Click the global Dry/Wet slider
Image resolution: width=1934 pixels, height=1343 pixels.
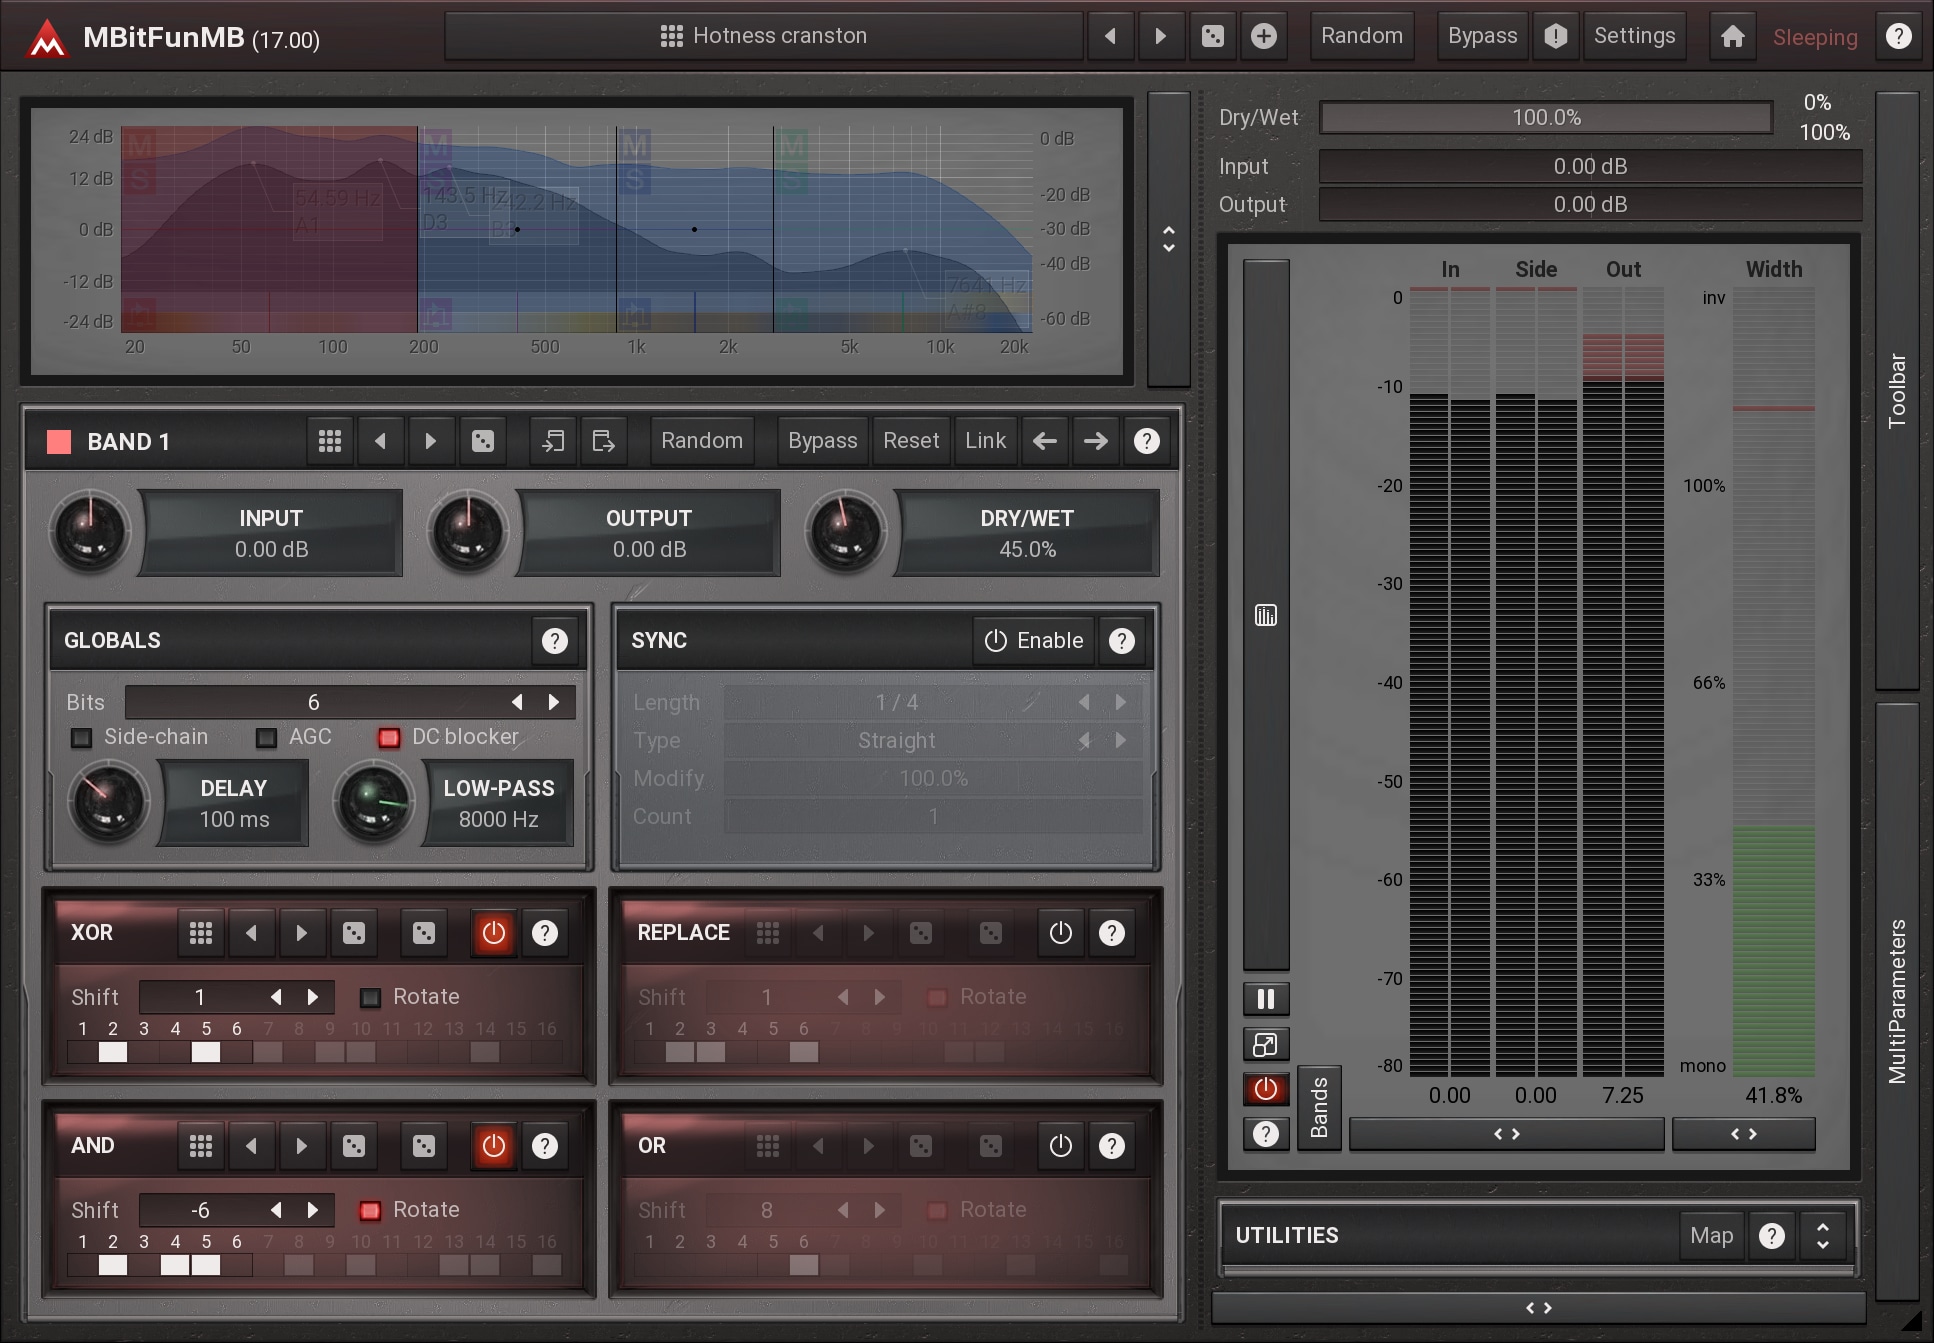[x=1545, y=118]
